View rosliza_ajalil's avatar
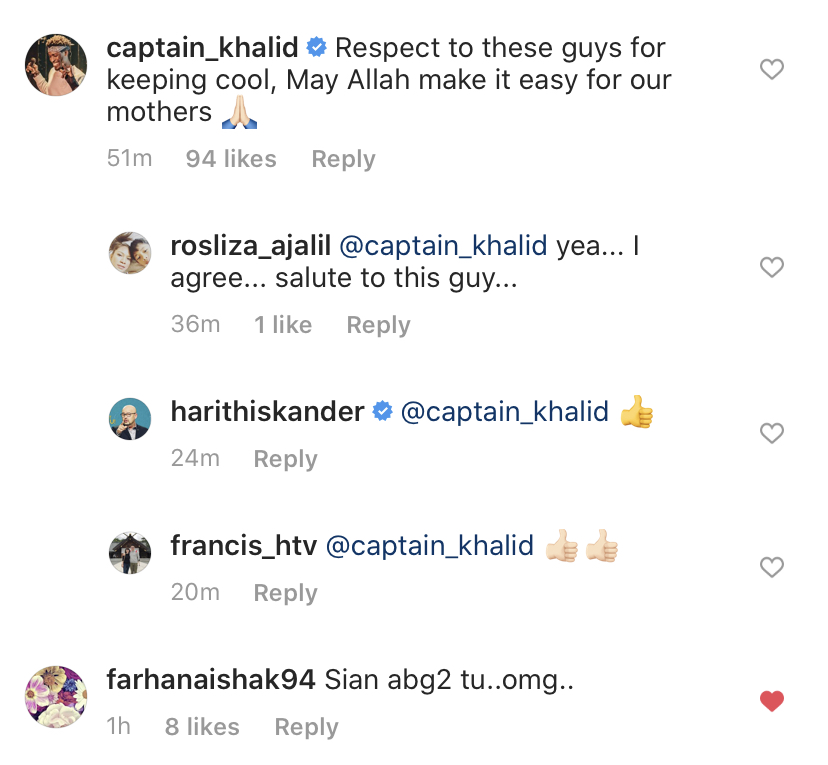Viewport: 828px width, 765px height. pyautogui.click(x=129, y=253)
